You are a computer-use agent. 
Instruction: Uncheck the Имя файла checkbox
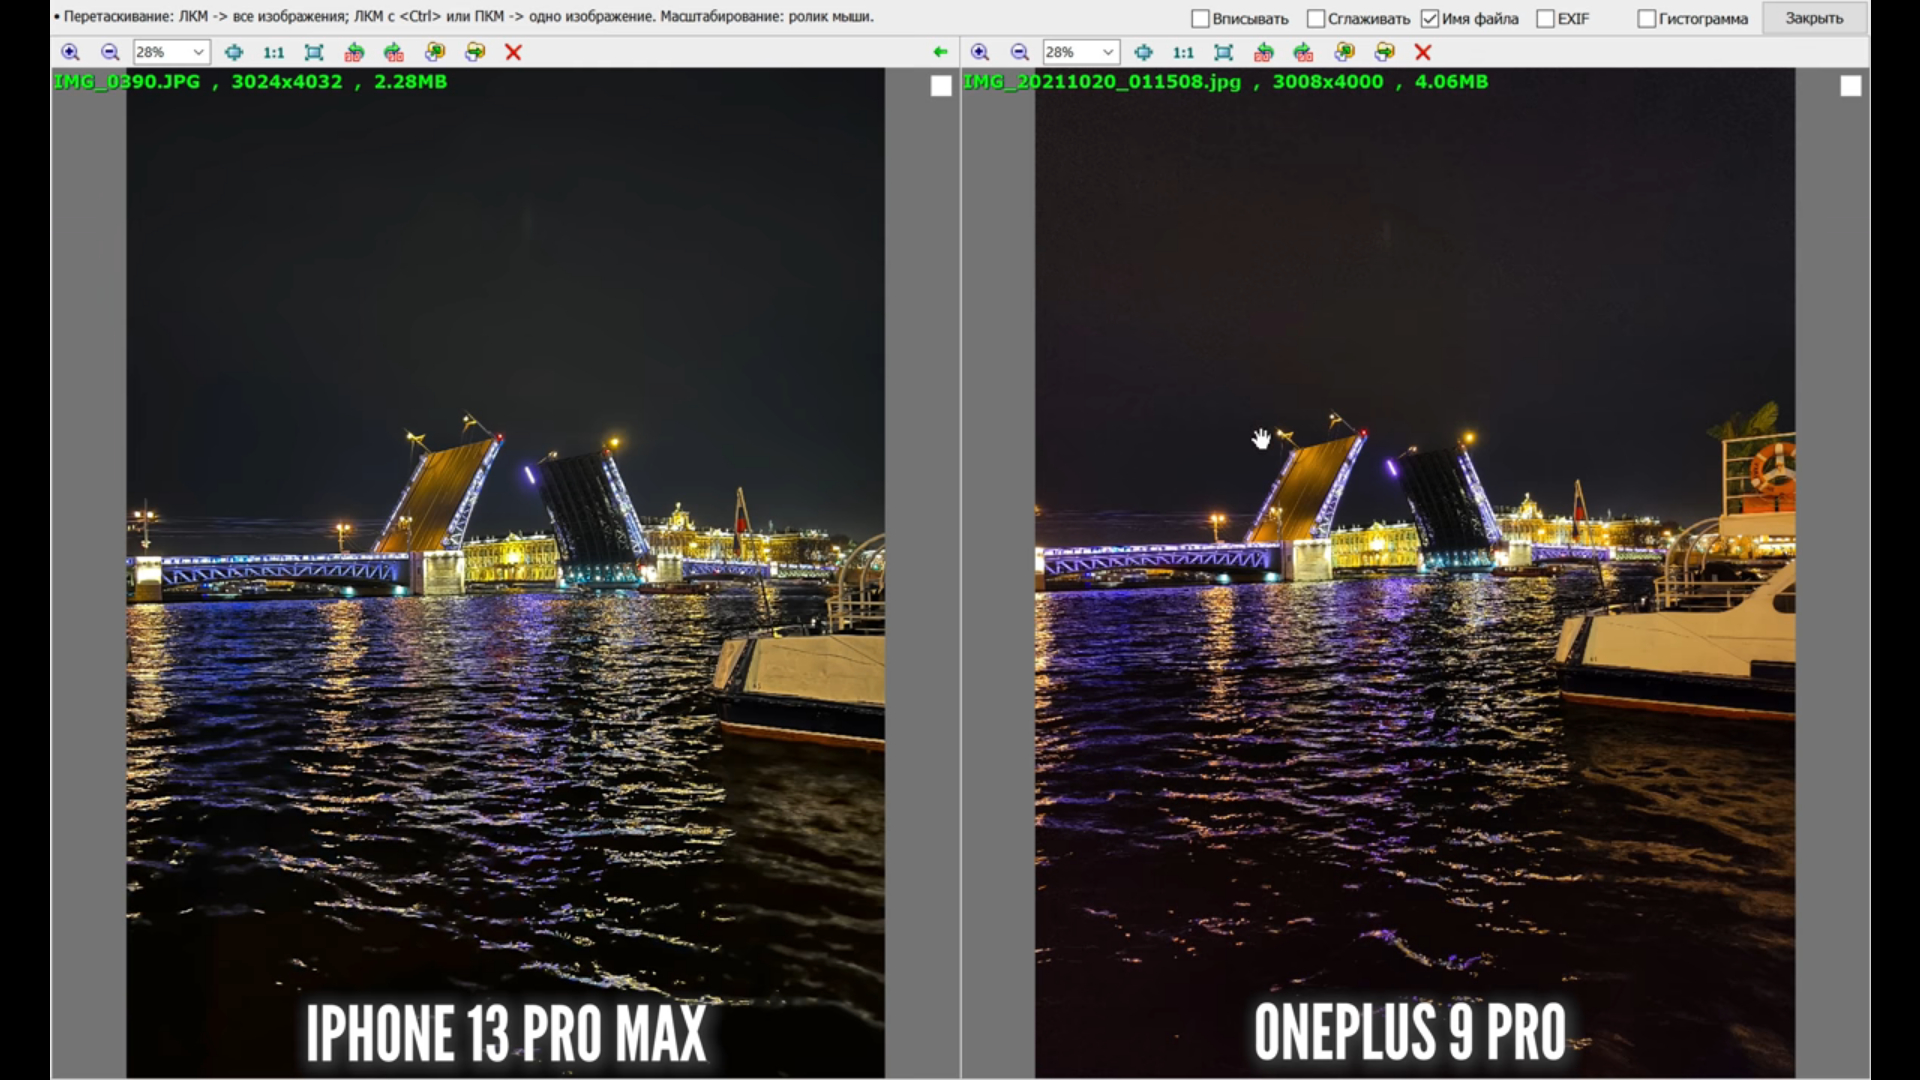pyautogui.click(x=1430, y=19)
